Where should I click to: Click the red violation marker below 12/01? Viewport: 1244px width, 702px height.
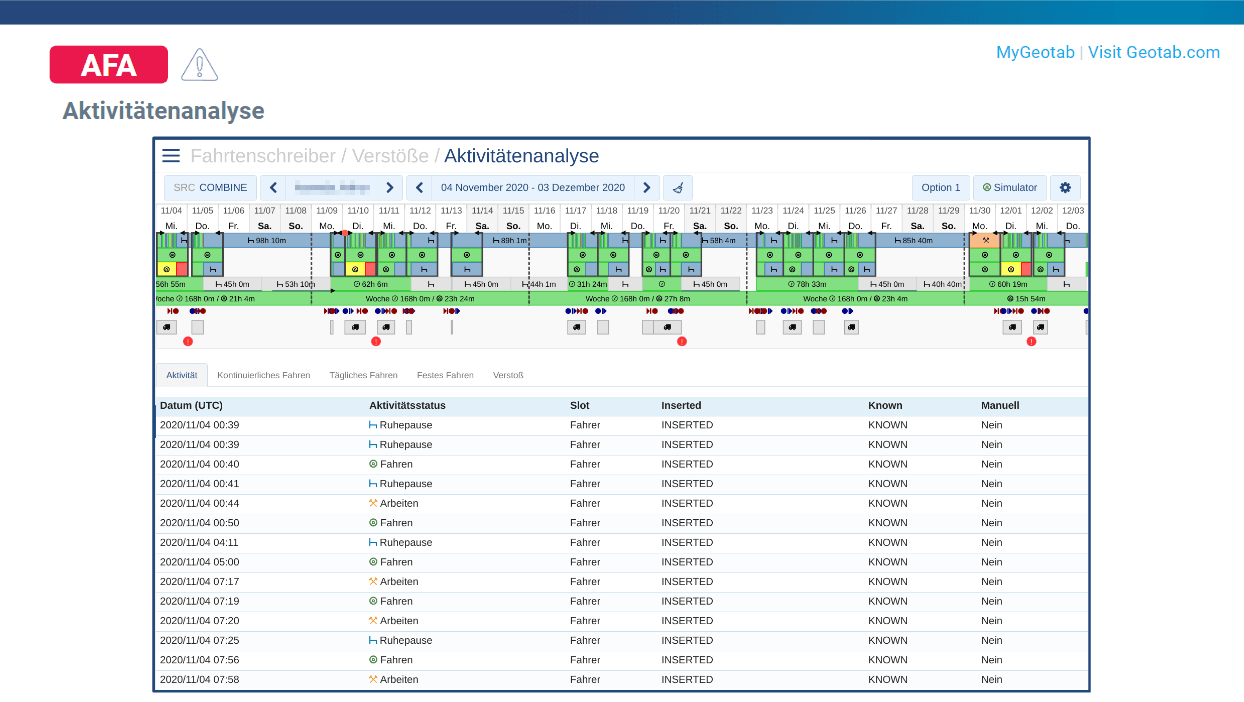click(1031, 342)
